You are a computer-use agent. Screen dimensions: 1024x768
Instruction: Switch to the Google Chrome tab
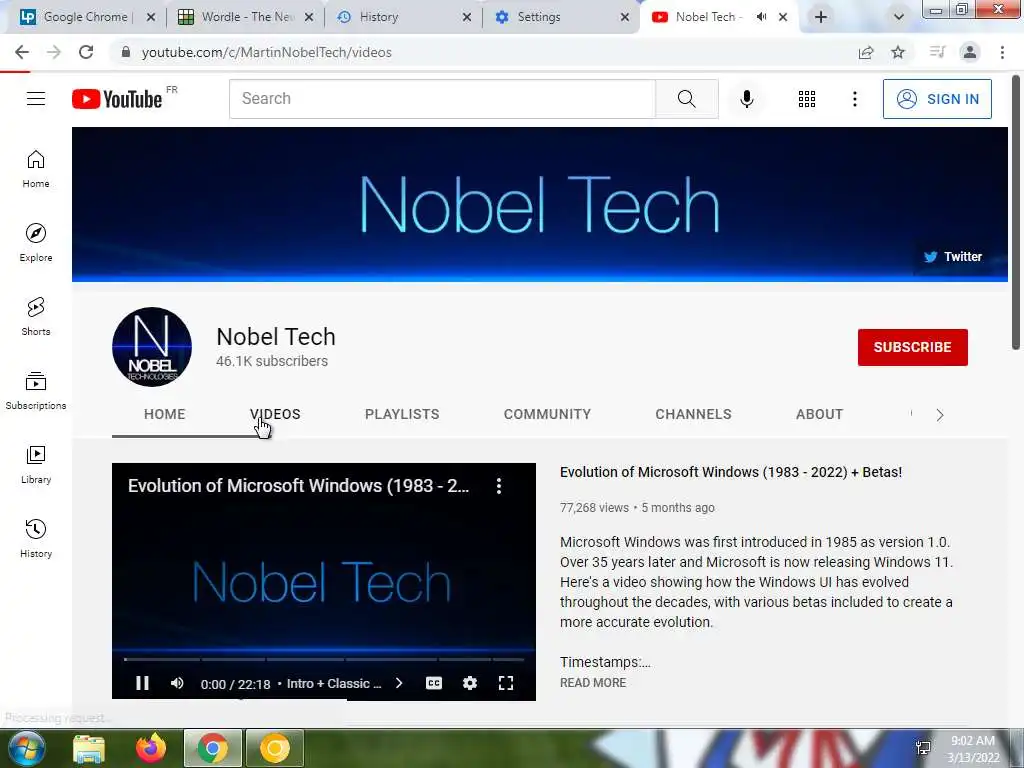[87, 17]
